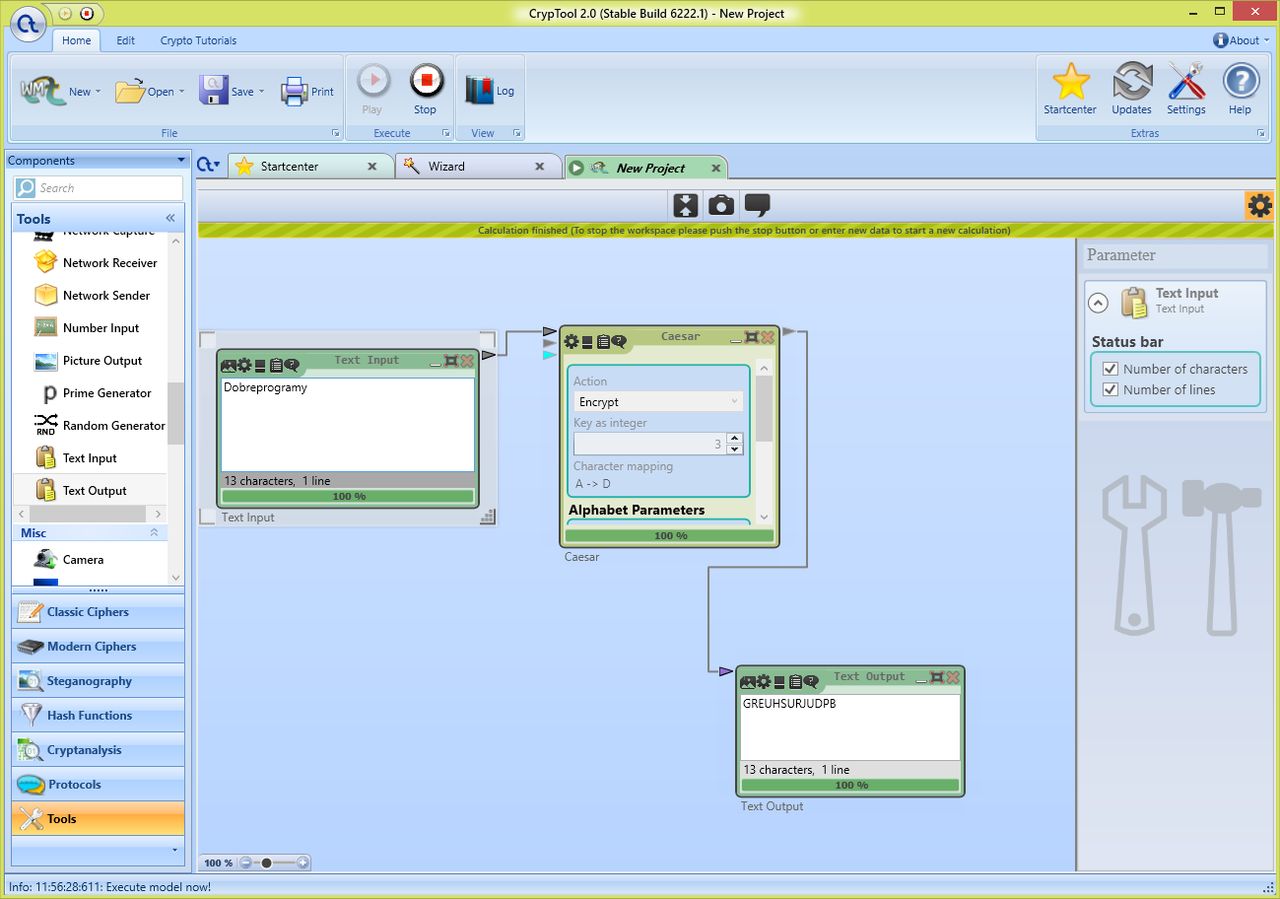Collapse the Text Input parameter section arrow
The image size is (1280, 899).
1098,303
